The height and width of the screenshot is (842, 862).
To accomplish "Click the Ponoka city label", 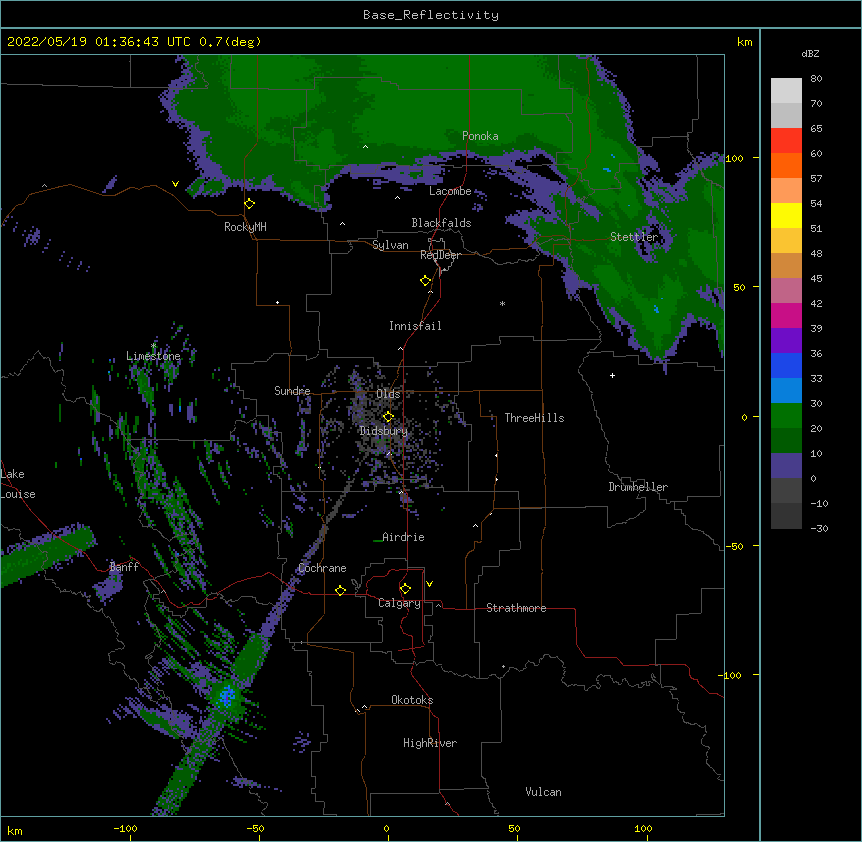I will coord(480,136).
